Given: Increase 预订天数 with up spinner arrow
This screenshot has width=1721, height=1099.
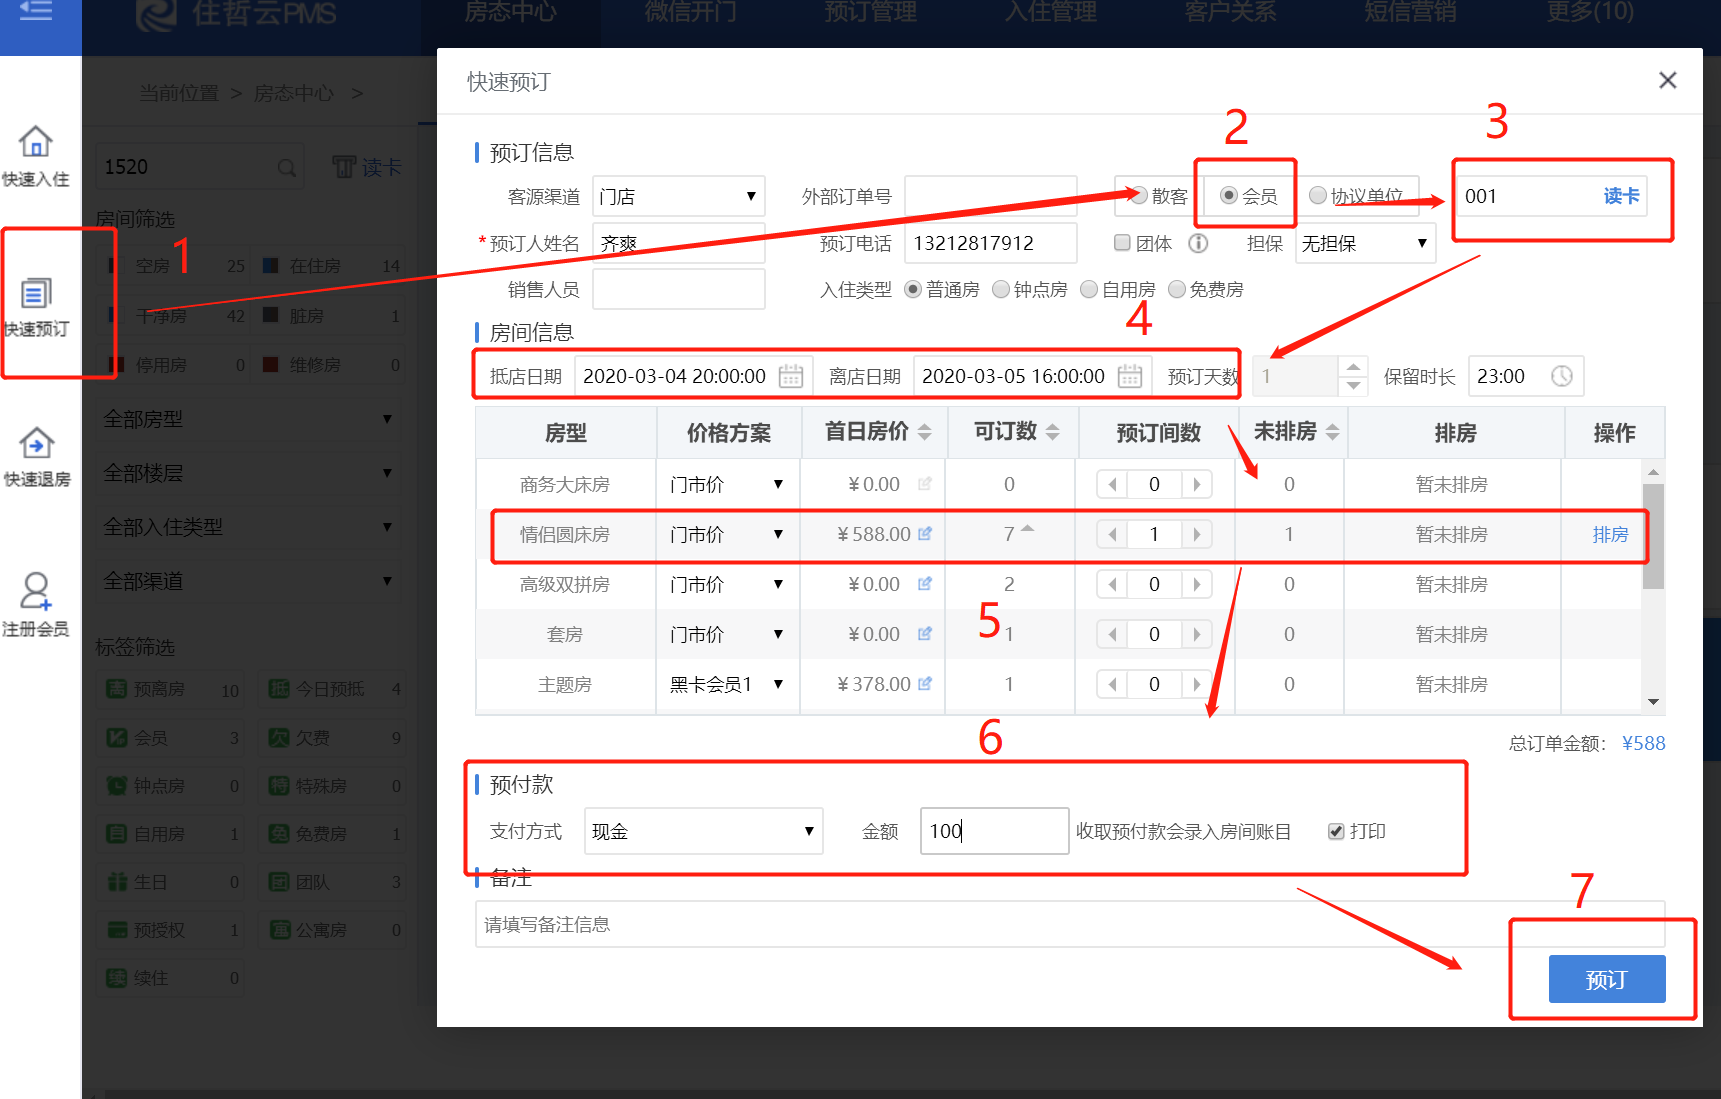Looking at the screenshot, I should 1353,367.
